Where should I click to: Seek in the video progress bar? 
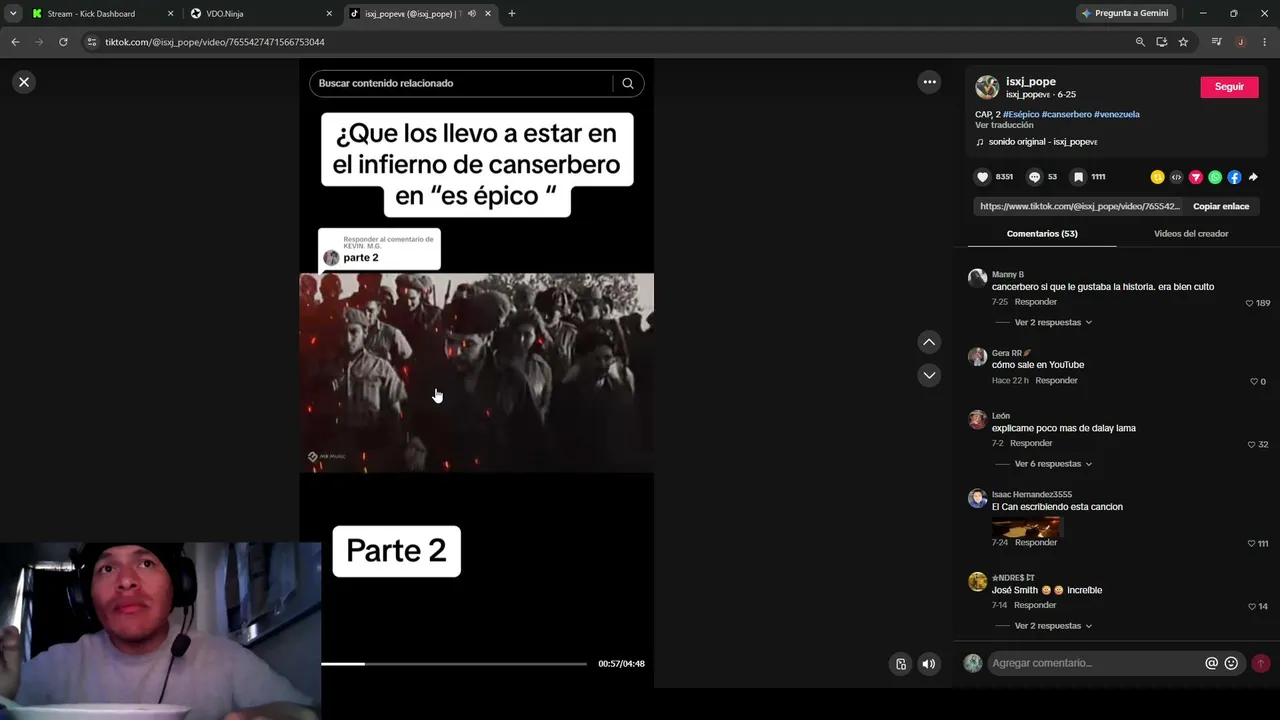[x=453, y=664]
